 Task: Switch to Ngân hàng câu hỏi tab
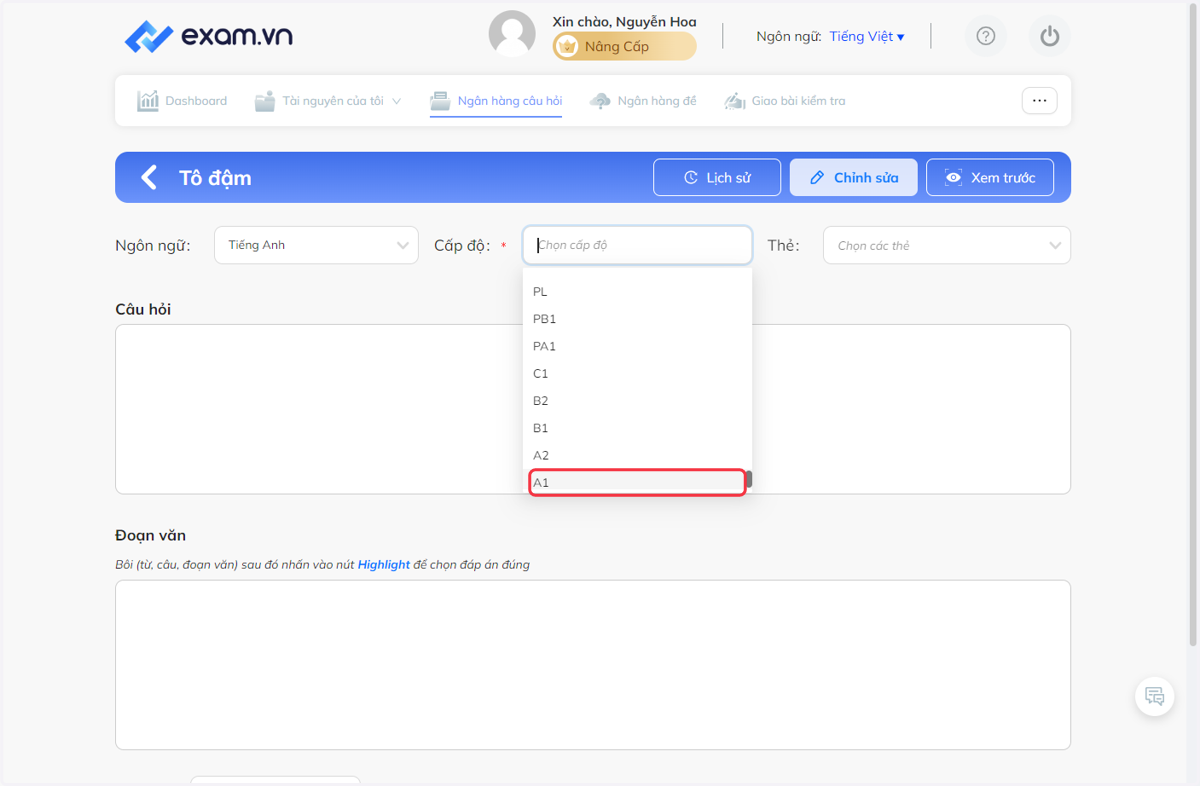[496, 101]
